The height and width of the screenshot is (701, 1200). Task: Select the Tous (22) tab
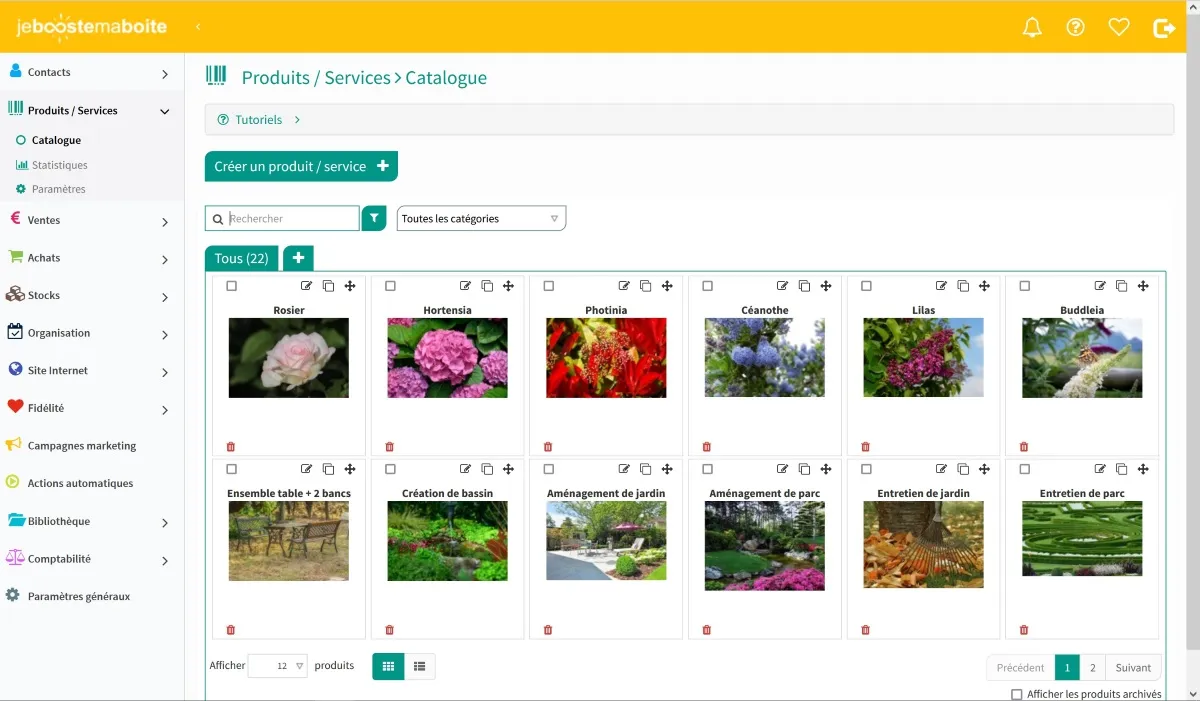click(241, 258)
